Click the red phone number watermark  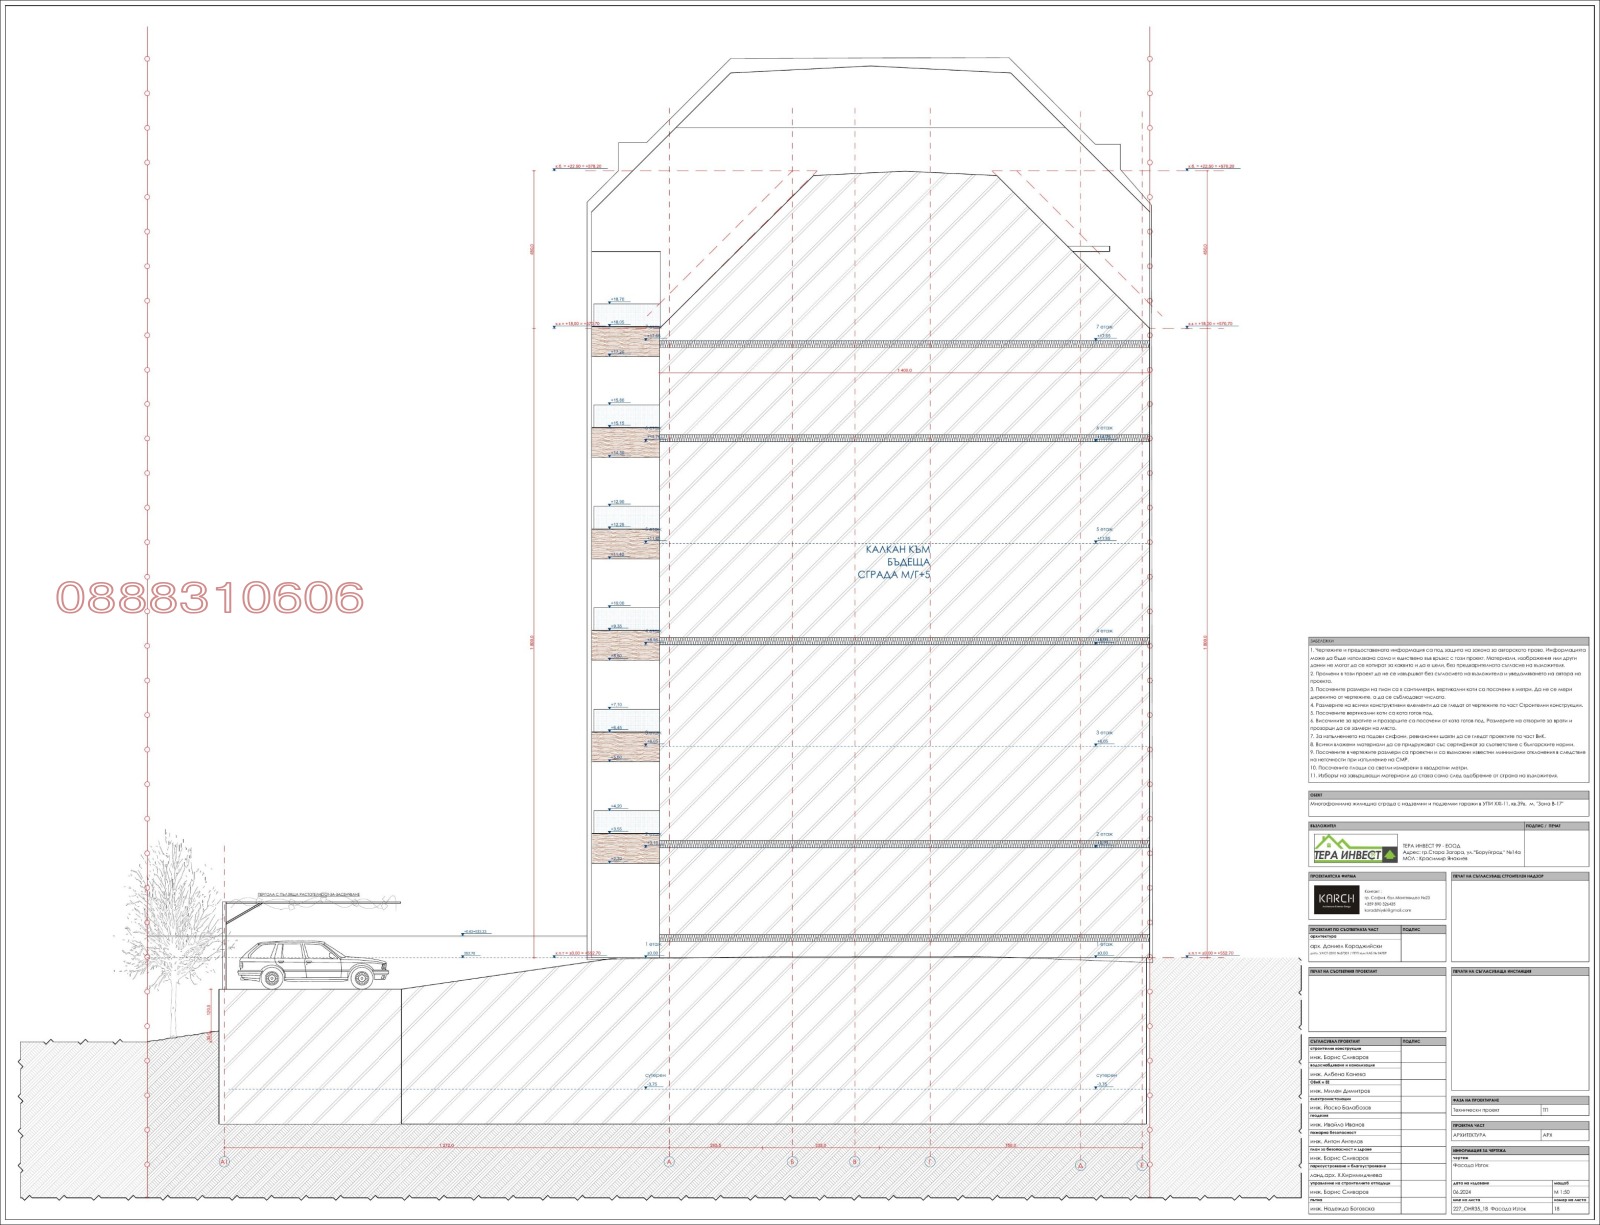(x=209, y=597)
